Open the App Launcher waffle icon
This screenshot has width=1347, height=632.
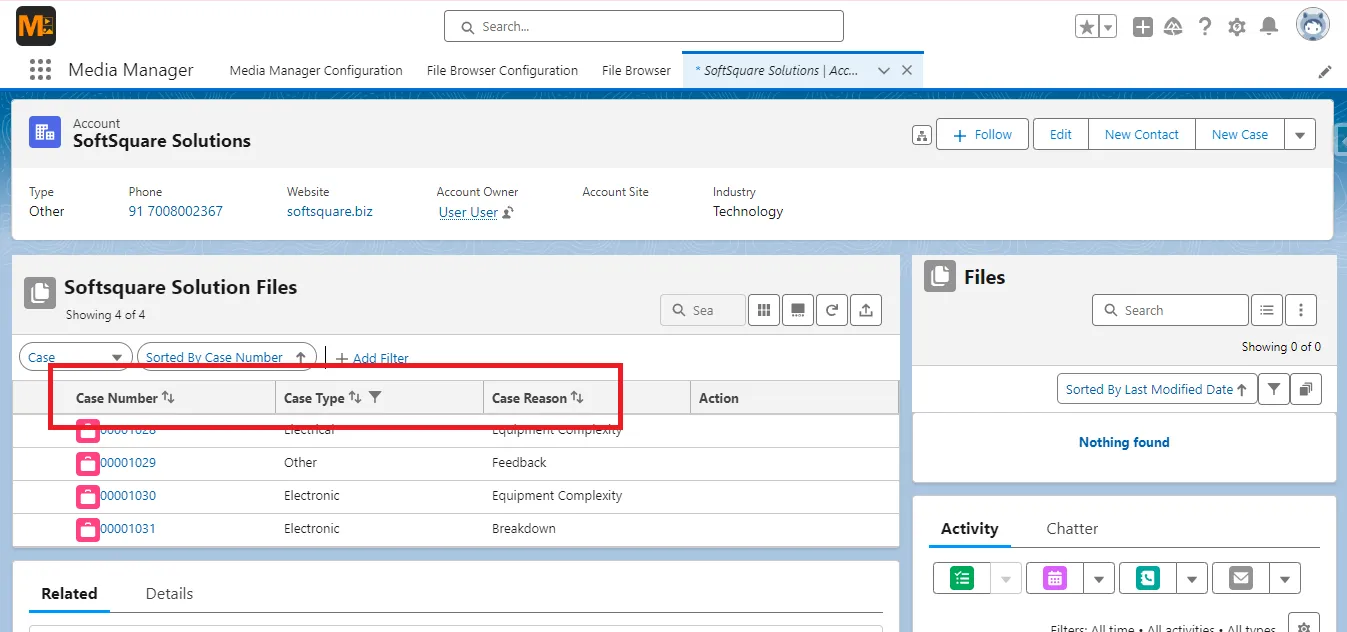(40, 69)
